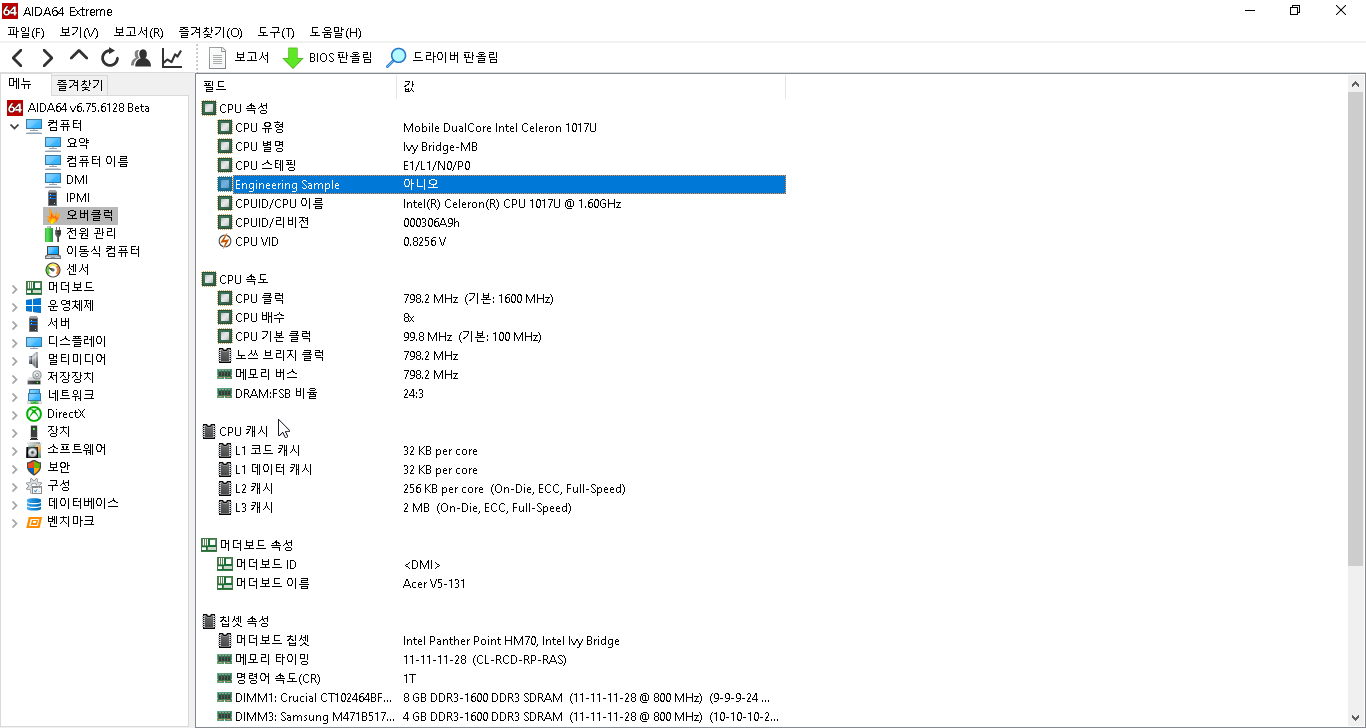Expand the 운영체제 tree node
This screenshot has width=1366, height=728.
pyautogui.click(x=14, y=306)
